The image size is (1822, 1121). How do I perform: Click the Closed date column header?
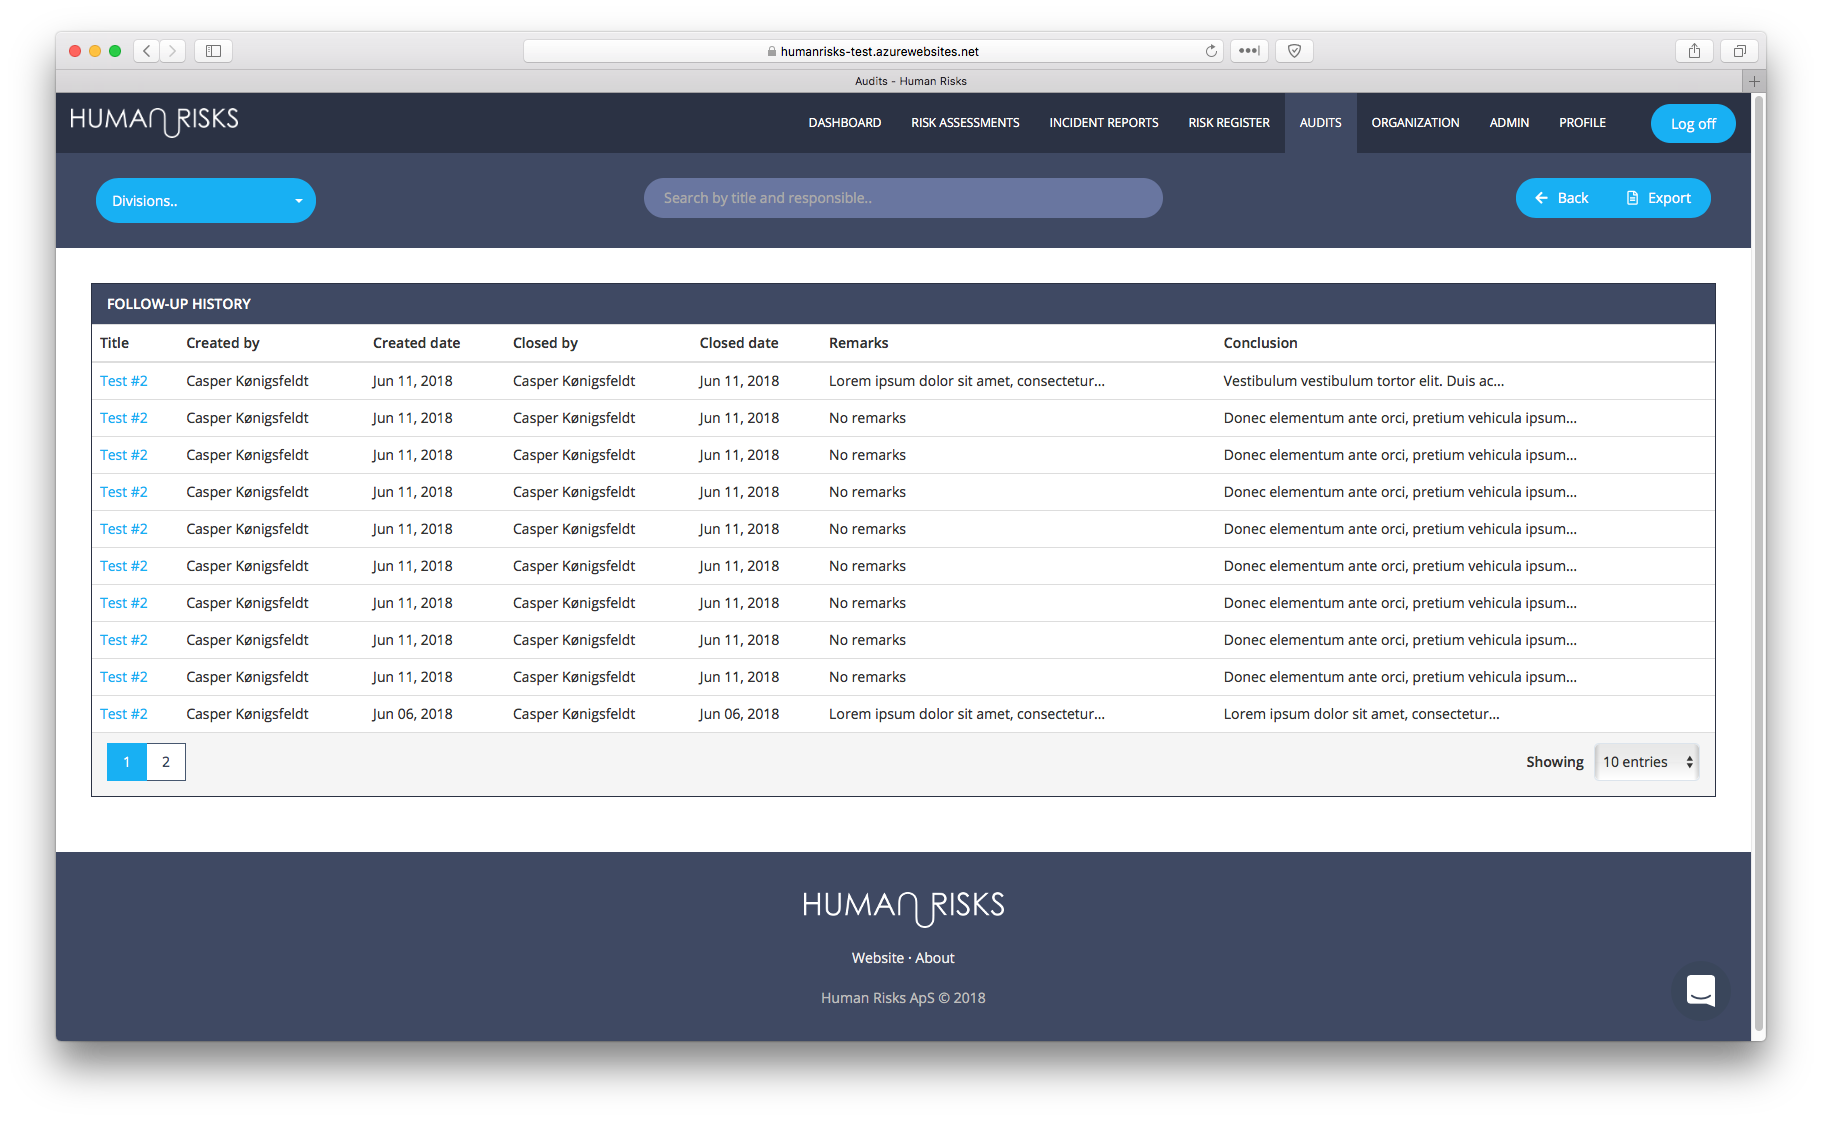(739, 343)
